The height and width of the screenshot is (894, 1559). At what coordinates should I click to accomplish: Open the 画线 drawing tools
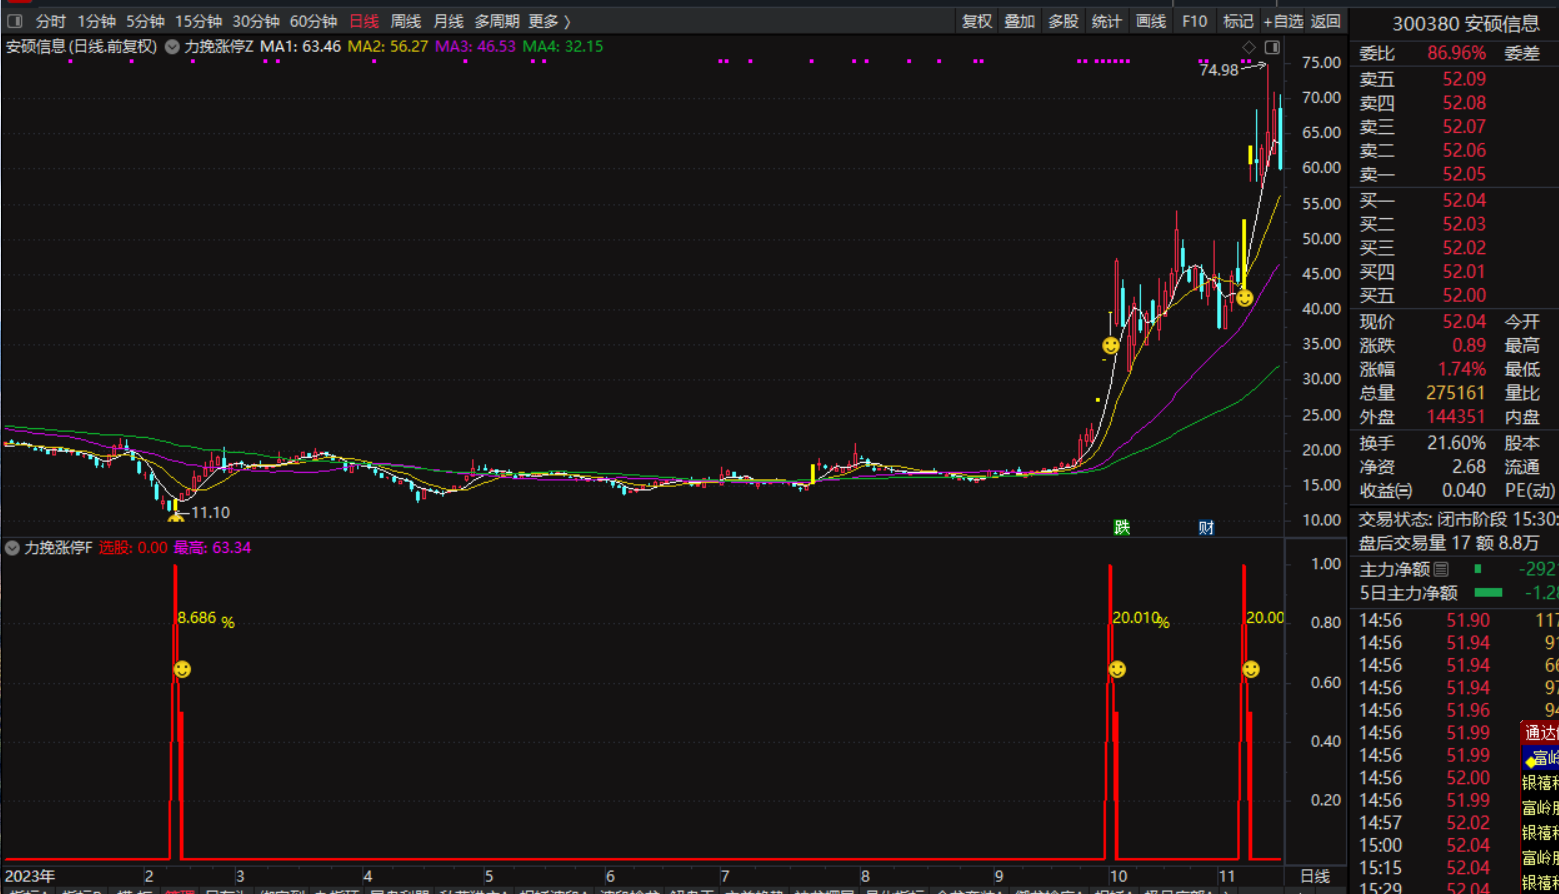pyautogui.click(x=1151, y=21)
